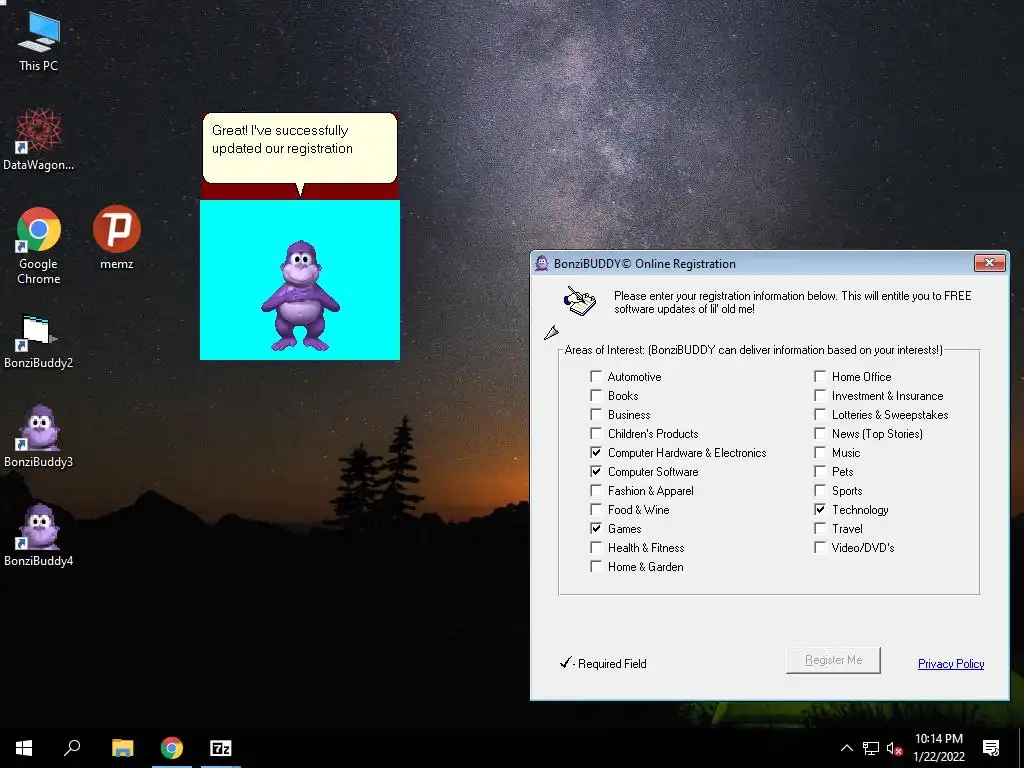This screenshot has height=768, width=1024.
Task: Select the BonziBuddy2 desktop shortcut
Action: (39, 342)
